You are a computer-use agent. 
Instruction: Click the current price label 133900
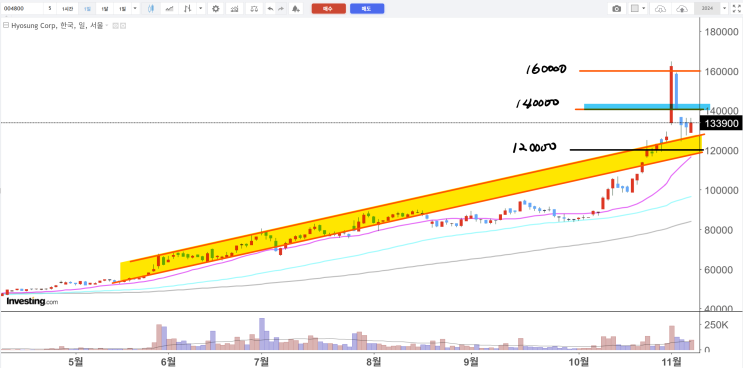pos(722,124)
